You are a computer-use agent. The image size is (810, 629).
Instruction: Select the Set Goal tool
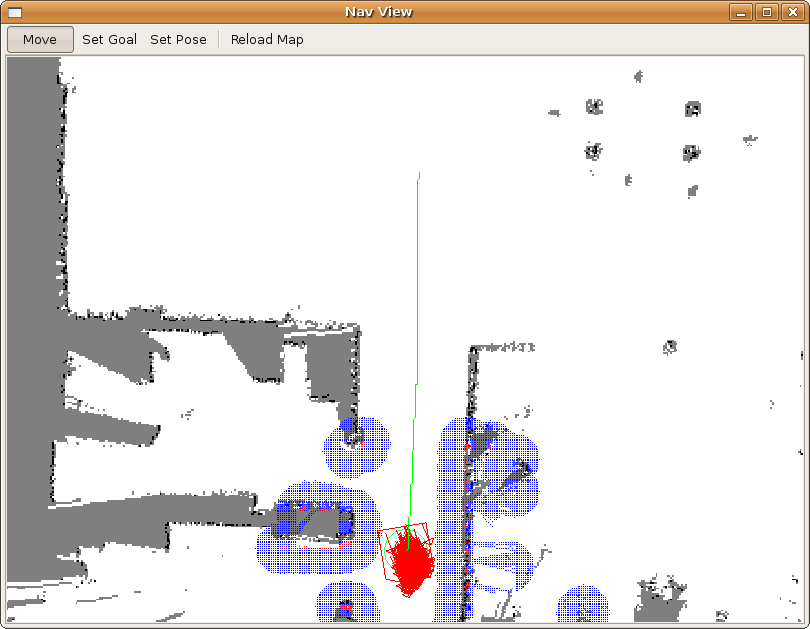(109, 40)
